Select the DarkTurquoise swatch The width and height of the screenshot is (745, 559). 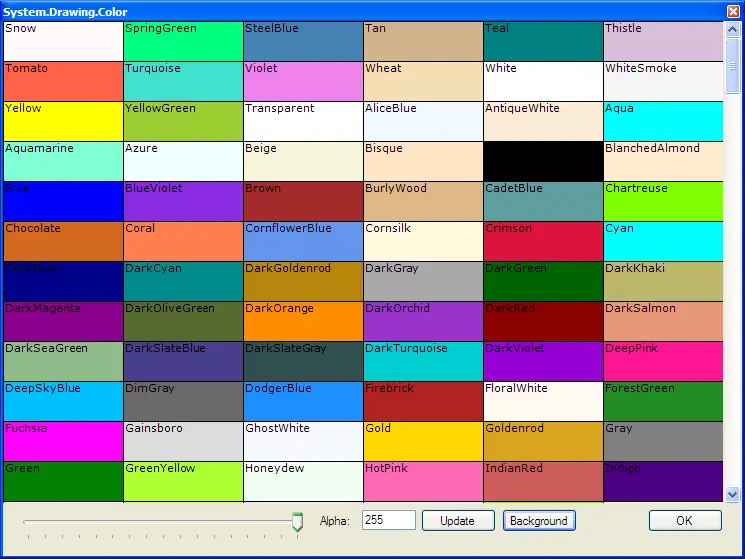click(x=423, y=361)
